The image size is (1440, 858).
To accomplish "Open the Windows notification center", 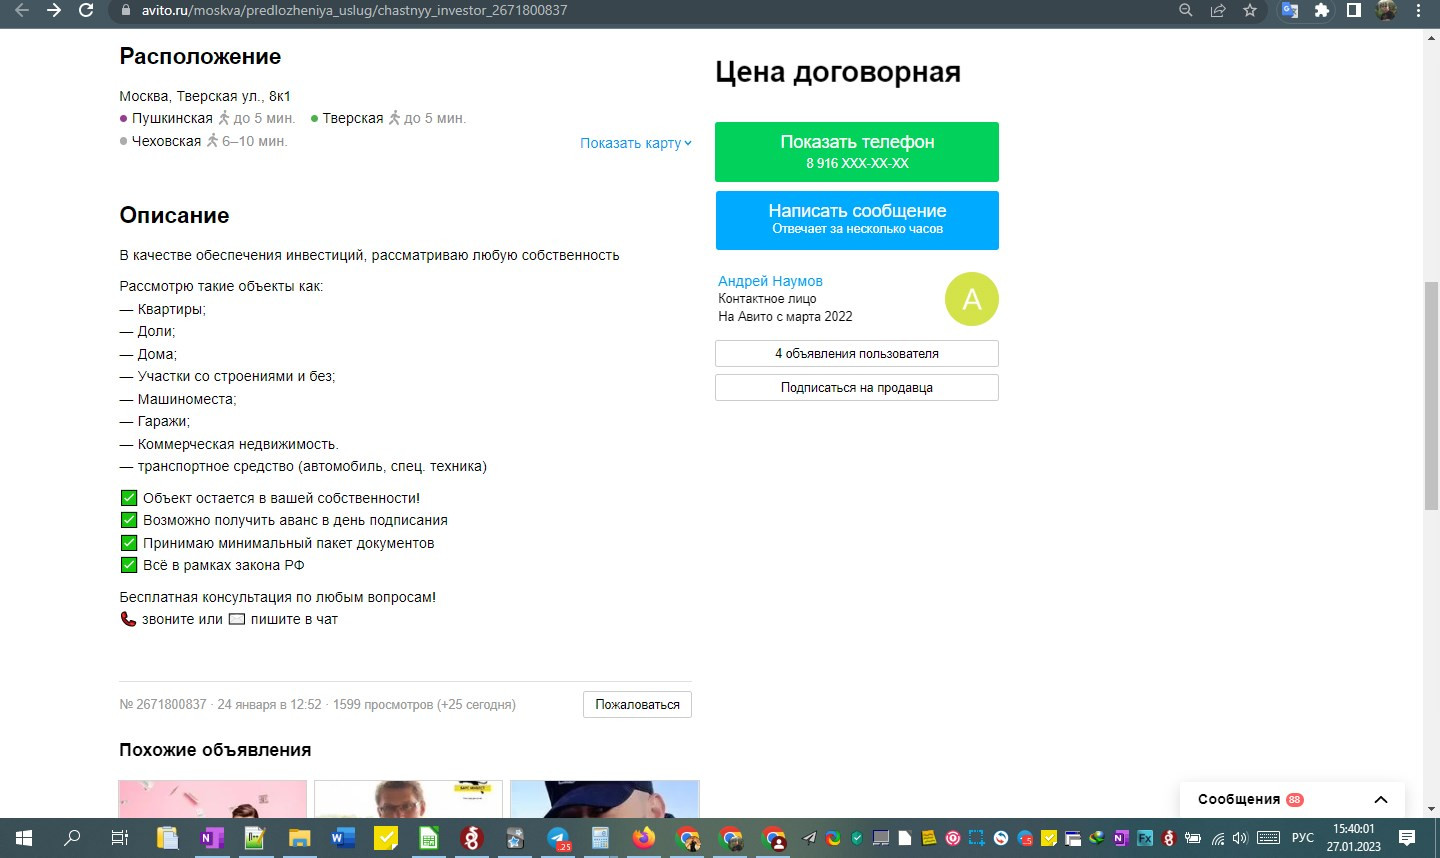I will pos(1407,838).
